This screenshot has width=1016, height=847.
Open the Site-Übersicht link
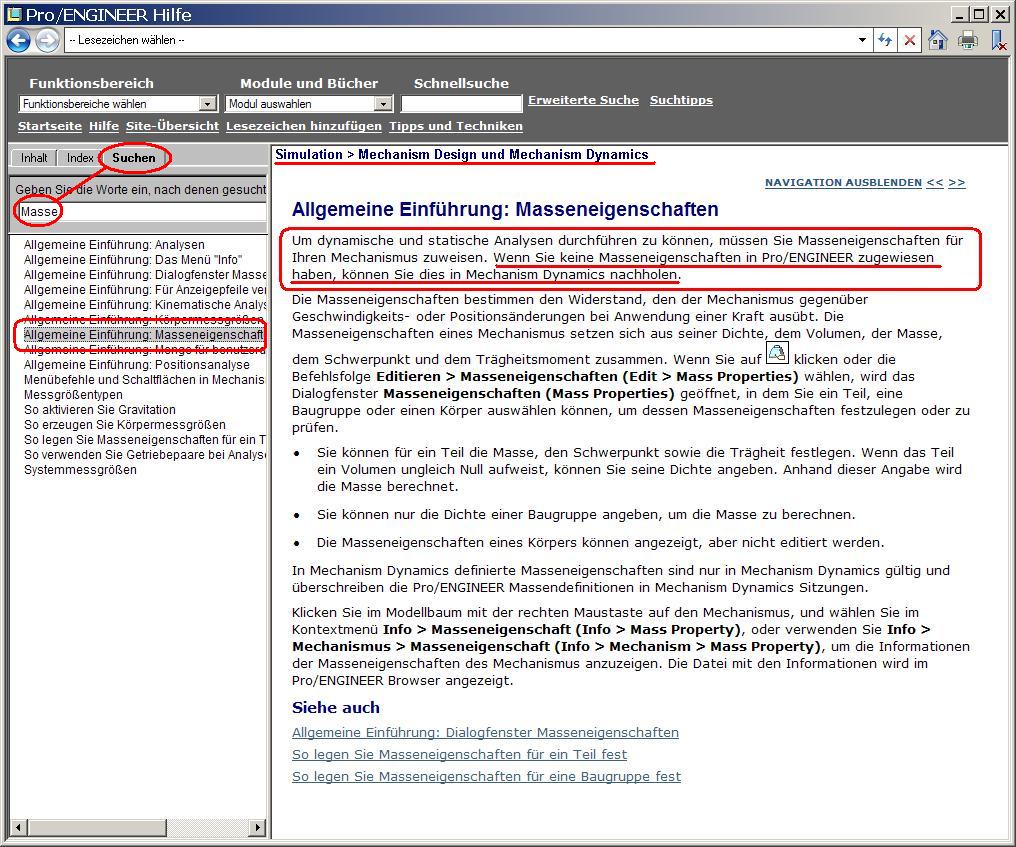pos(172,126)
